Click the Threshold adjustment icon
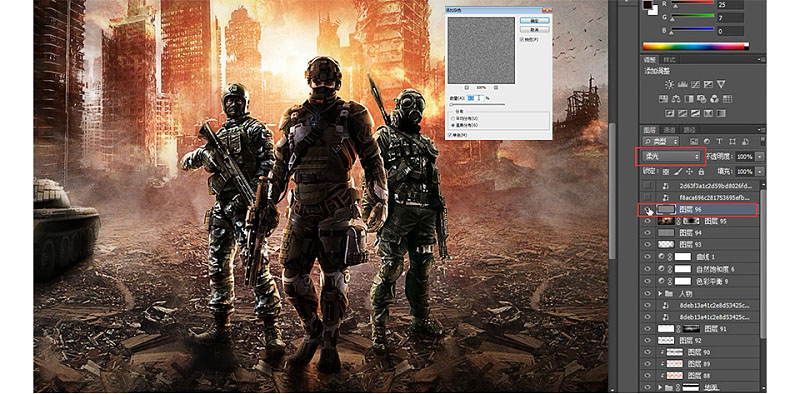Image resolution: width=800 pixels, height=394 pixels. 695,113
